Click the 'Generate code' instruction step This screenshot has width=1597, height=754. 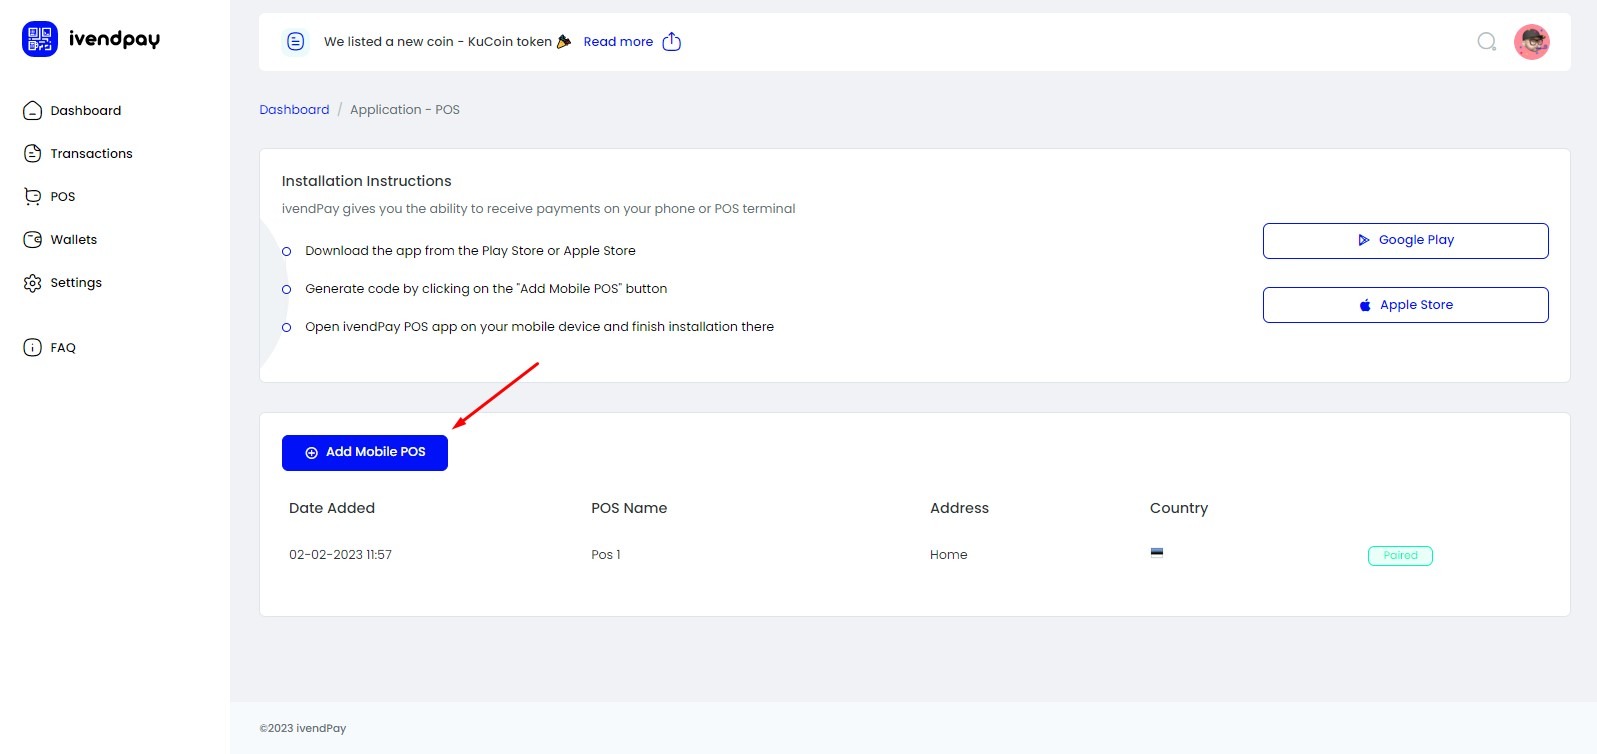coord(486,289)
